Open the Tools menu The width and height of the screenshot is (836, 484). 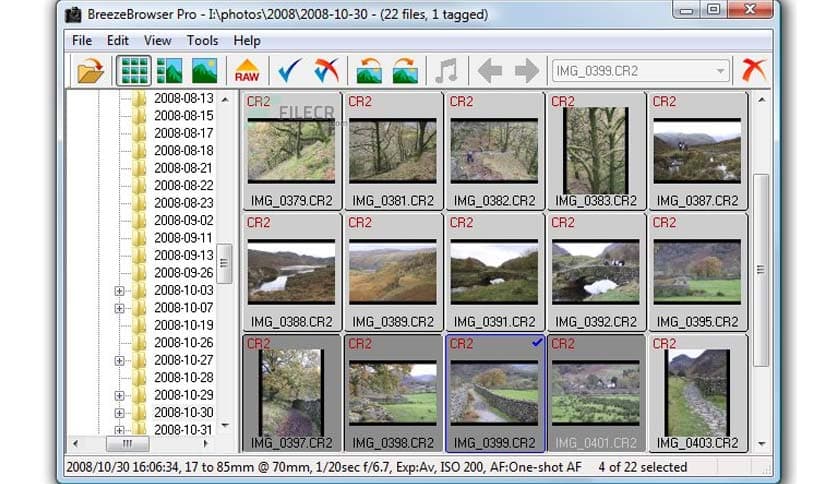[x=202, y=41]
